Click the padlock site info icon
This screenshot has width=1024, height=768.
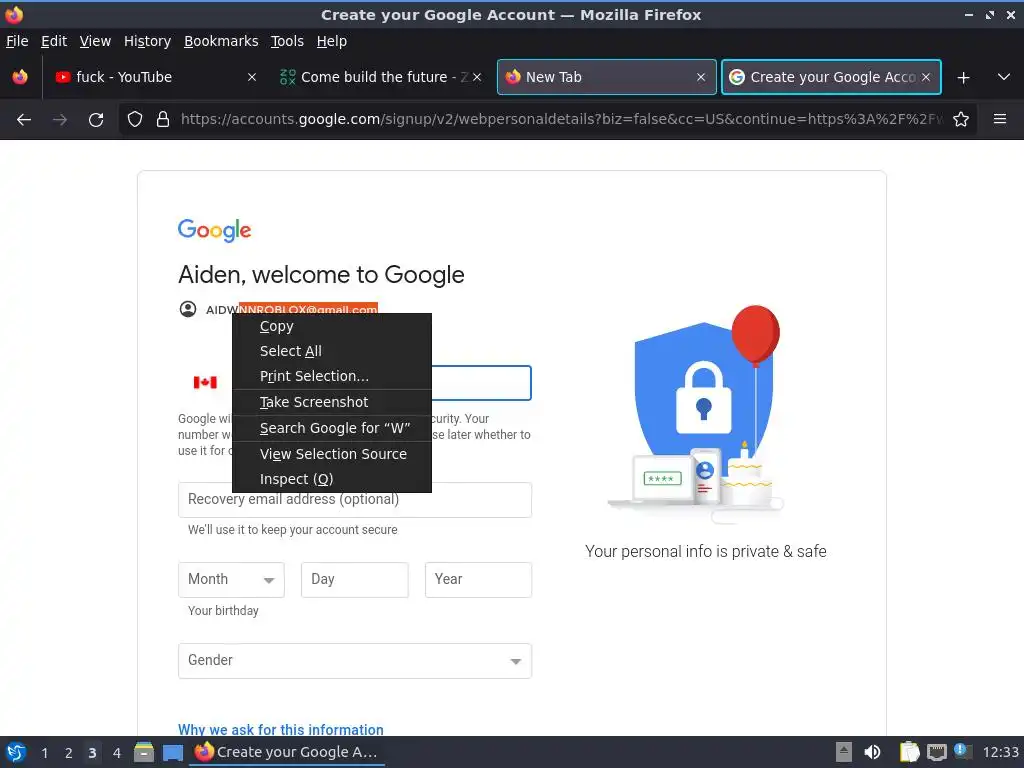(x=163, y=120)
